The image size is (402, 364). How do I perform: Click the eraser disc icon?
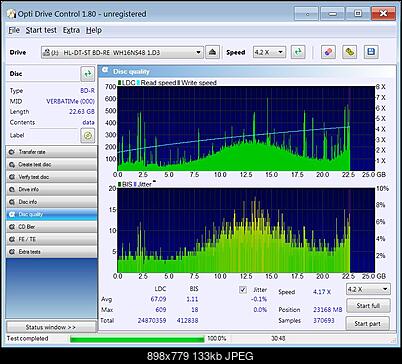(x=328, y=52)
